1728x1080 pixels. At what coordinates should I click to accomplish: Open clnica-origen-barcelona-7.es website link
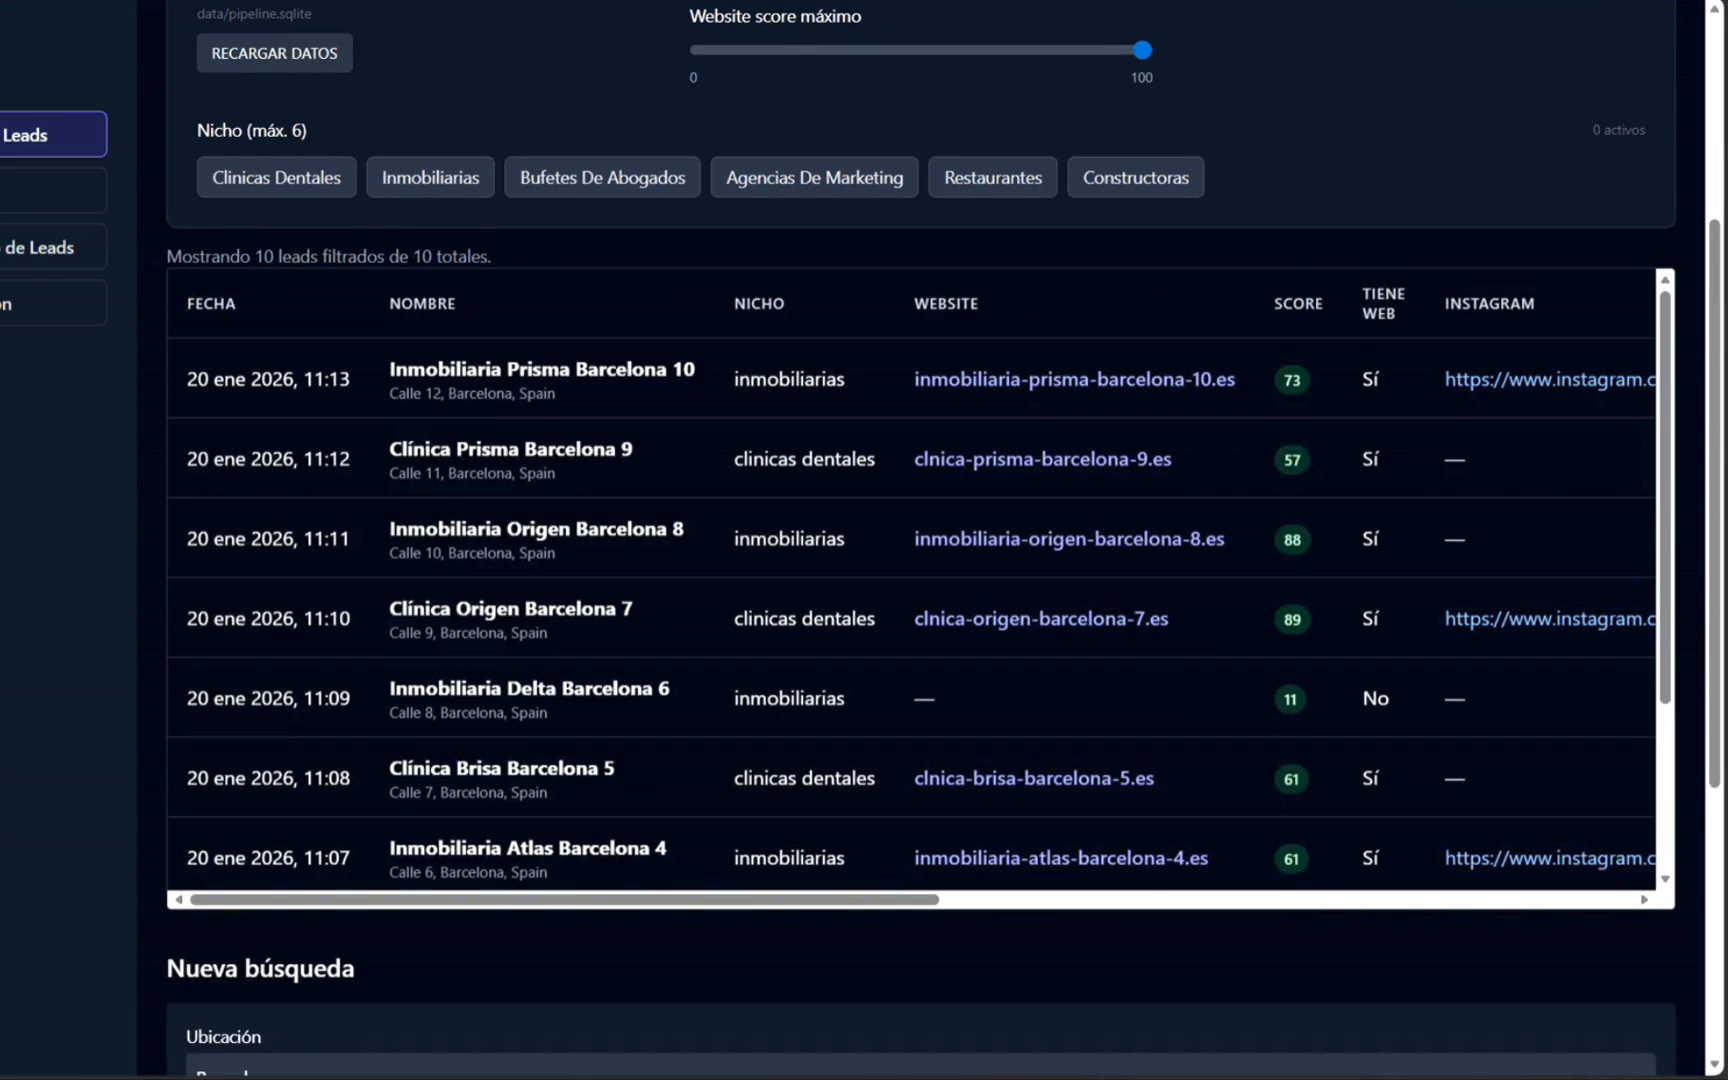(1041, 619)
